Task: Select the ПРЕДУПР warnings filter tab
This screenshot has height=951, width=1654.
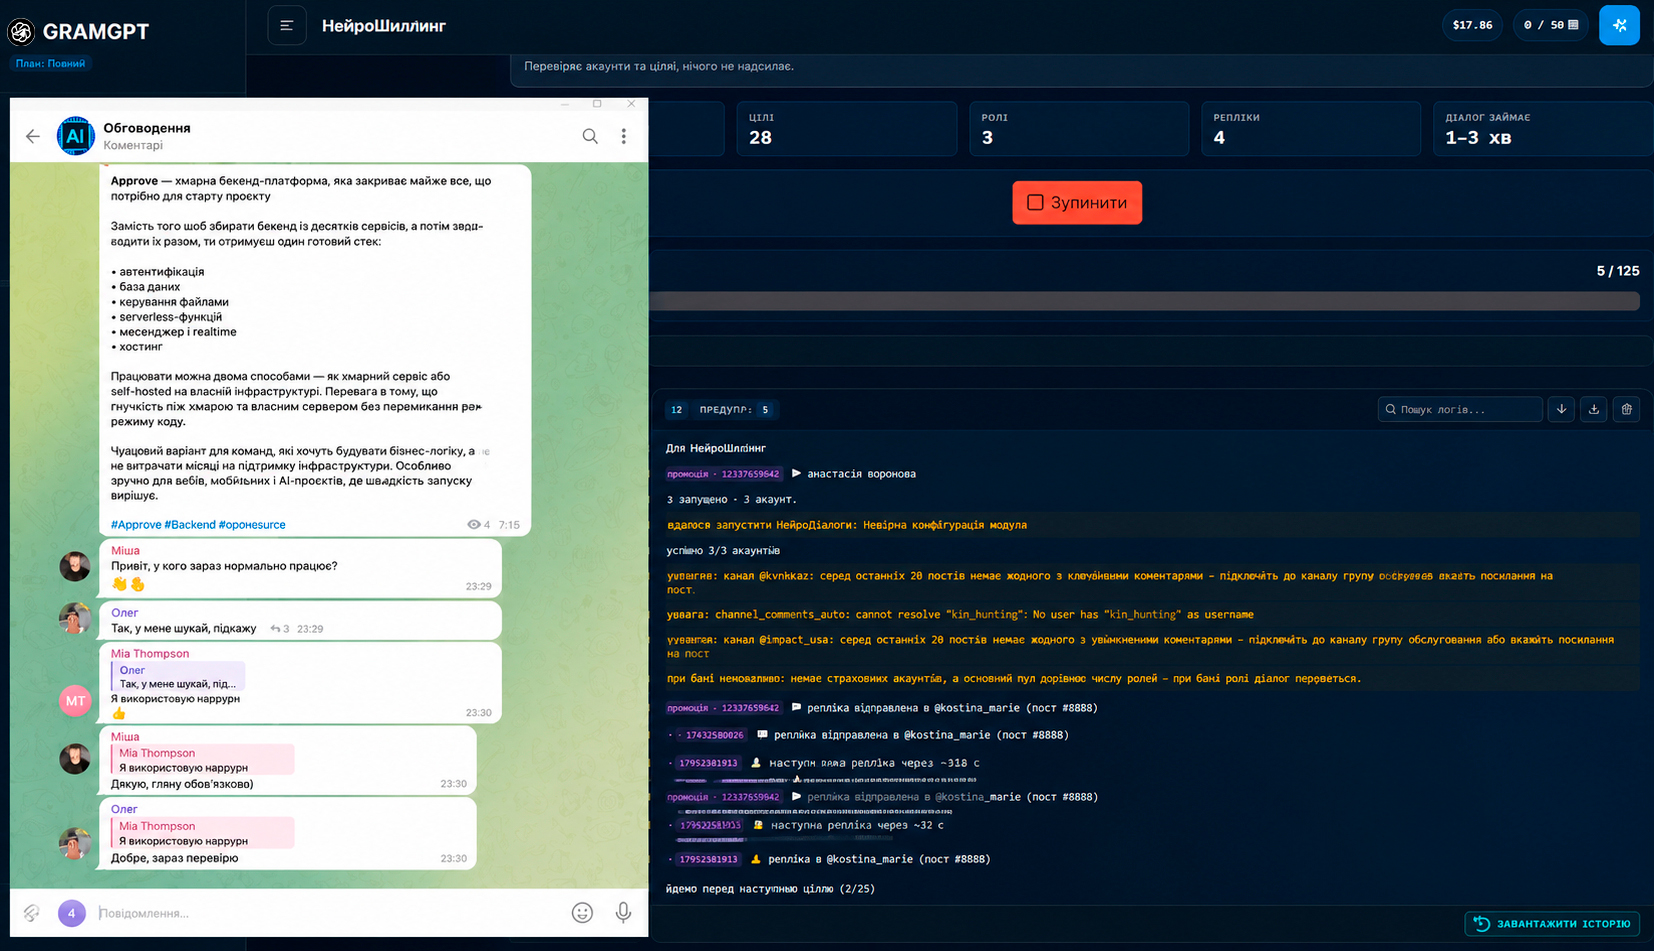Action: click(x=735, y=409)
